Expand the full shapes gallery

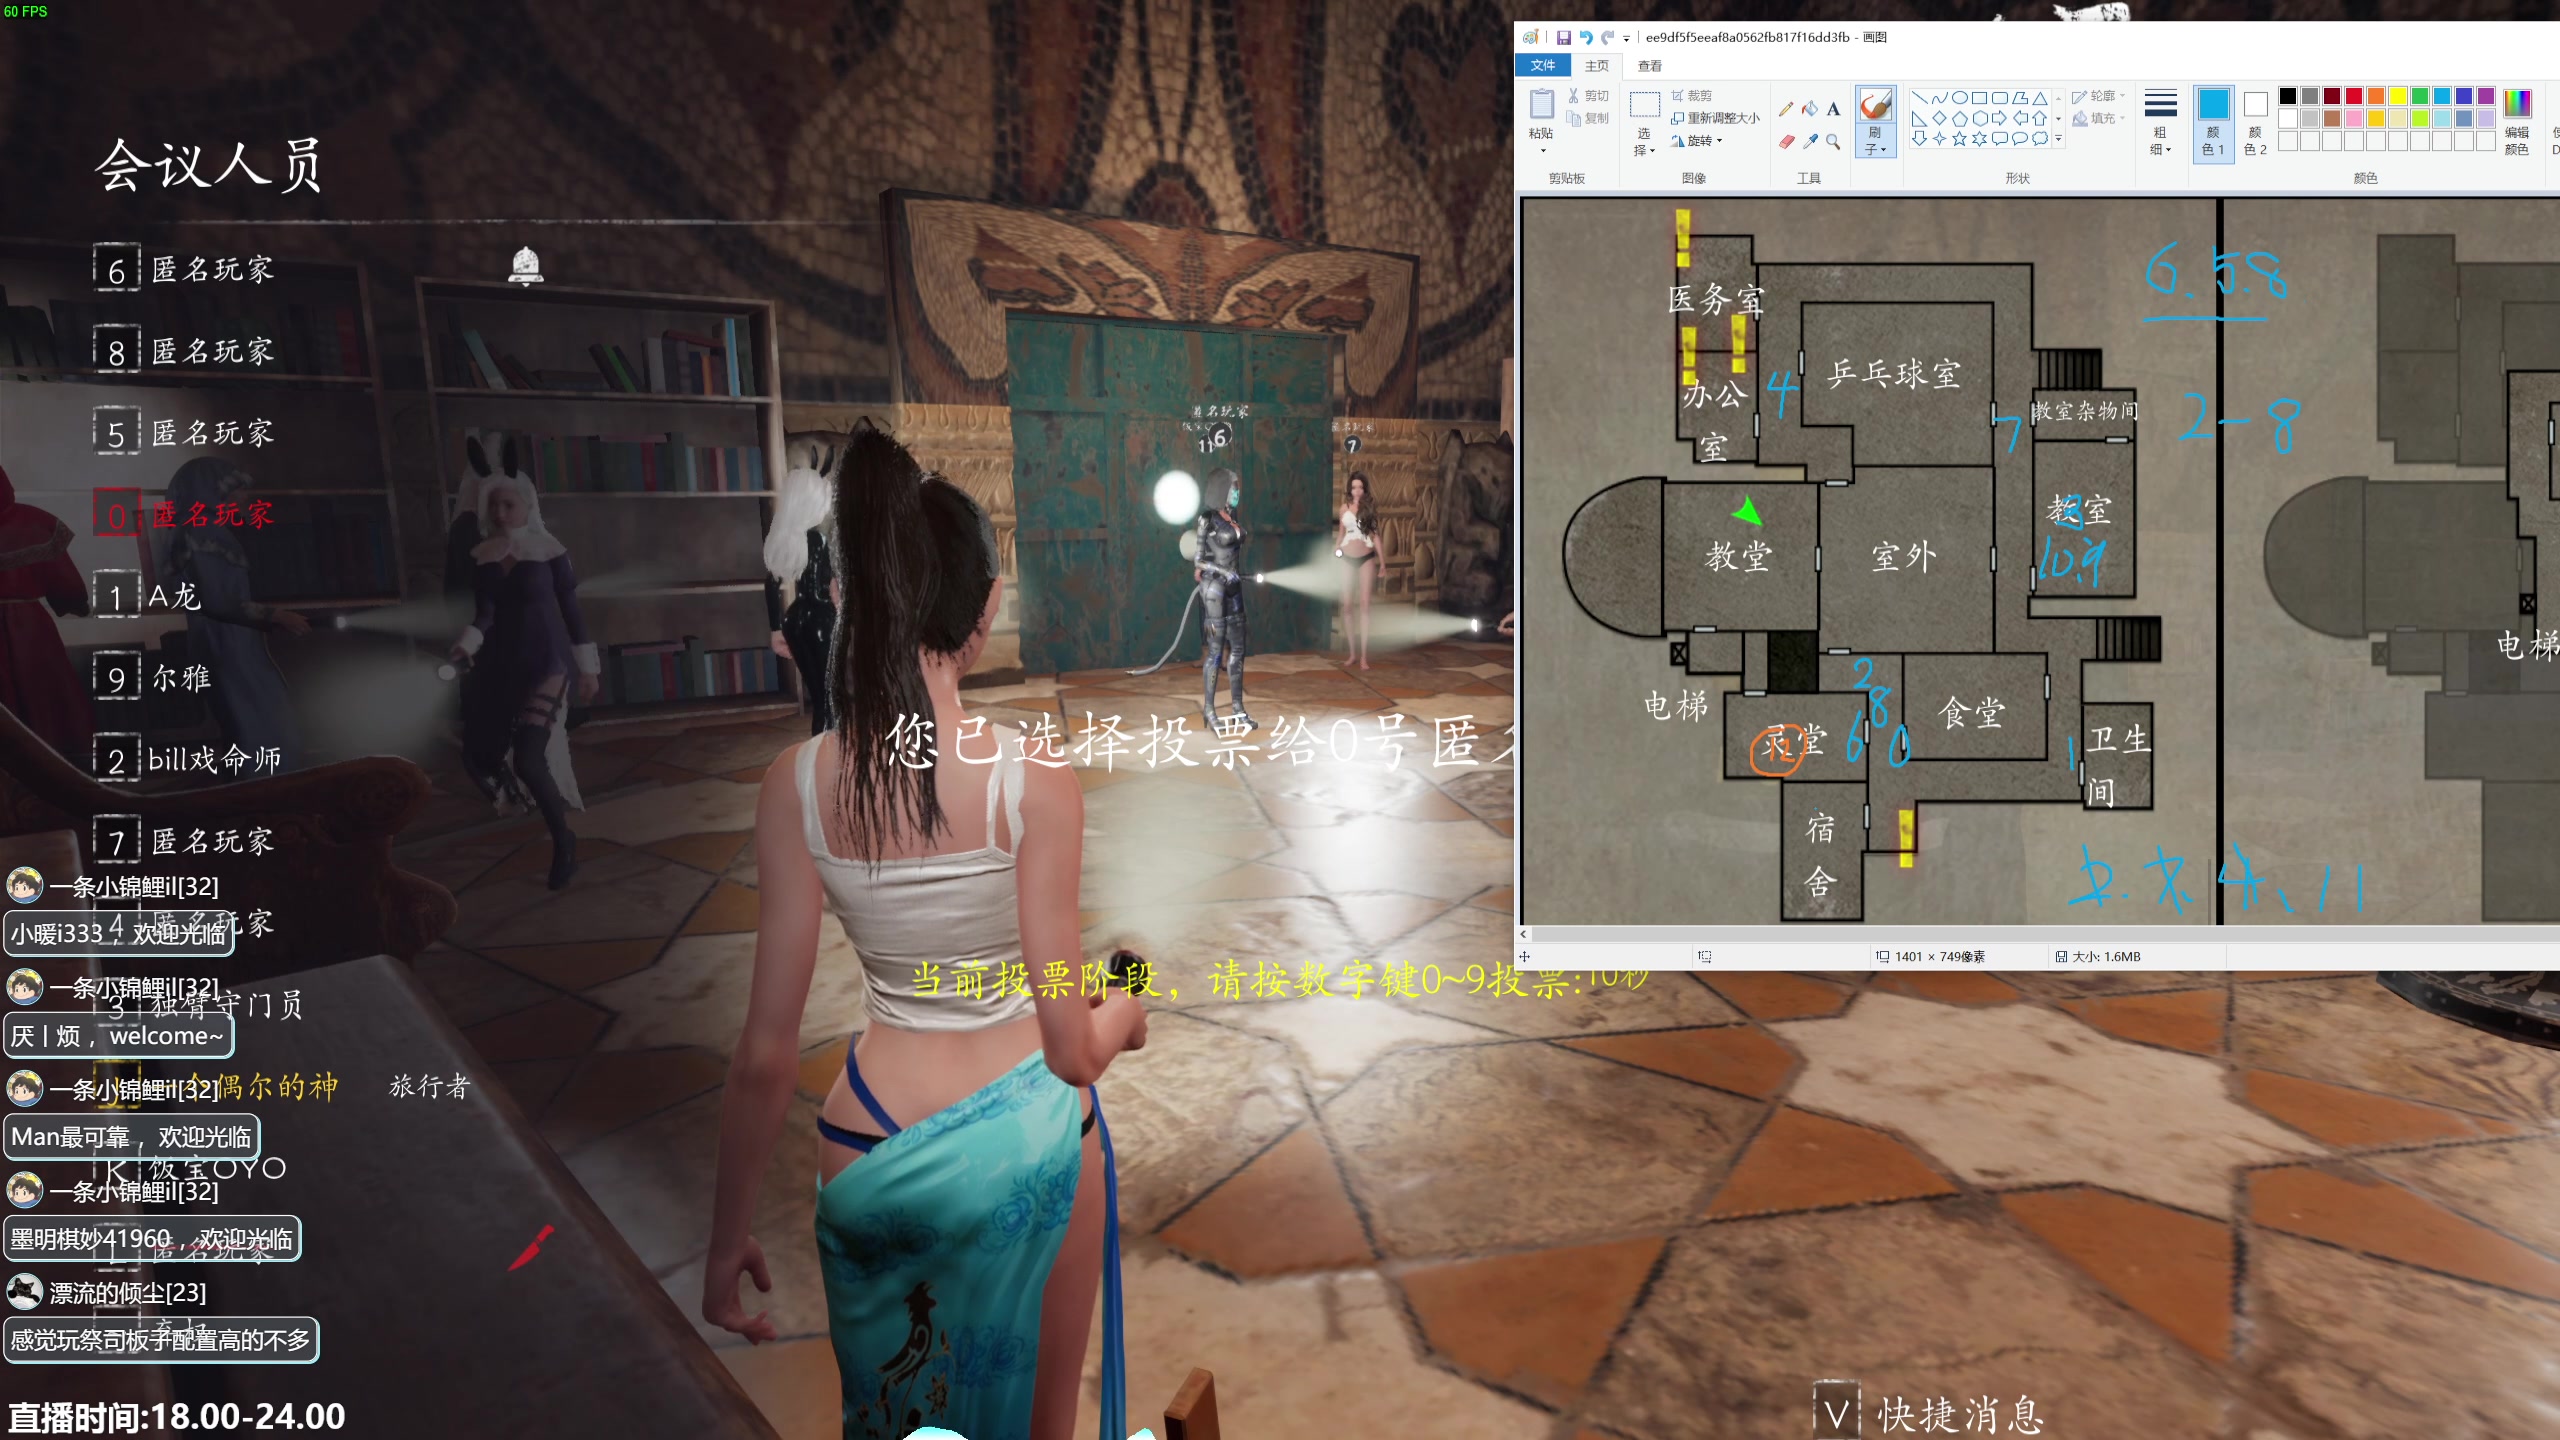tap(2058, 139)
